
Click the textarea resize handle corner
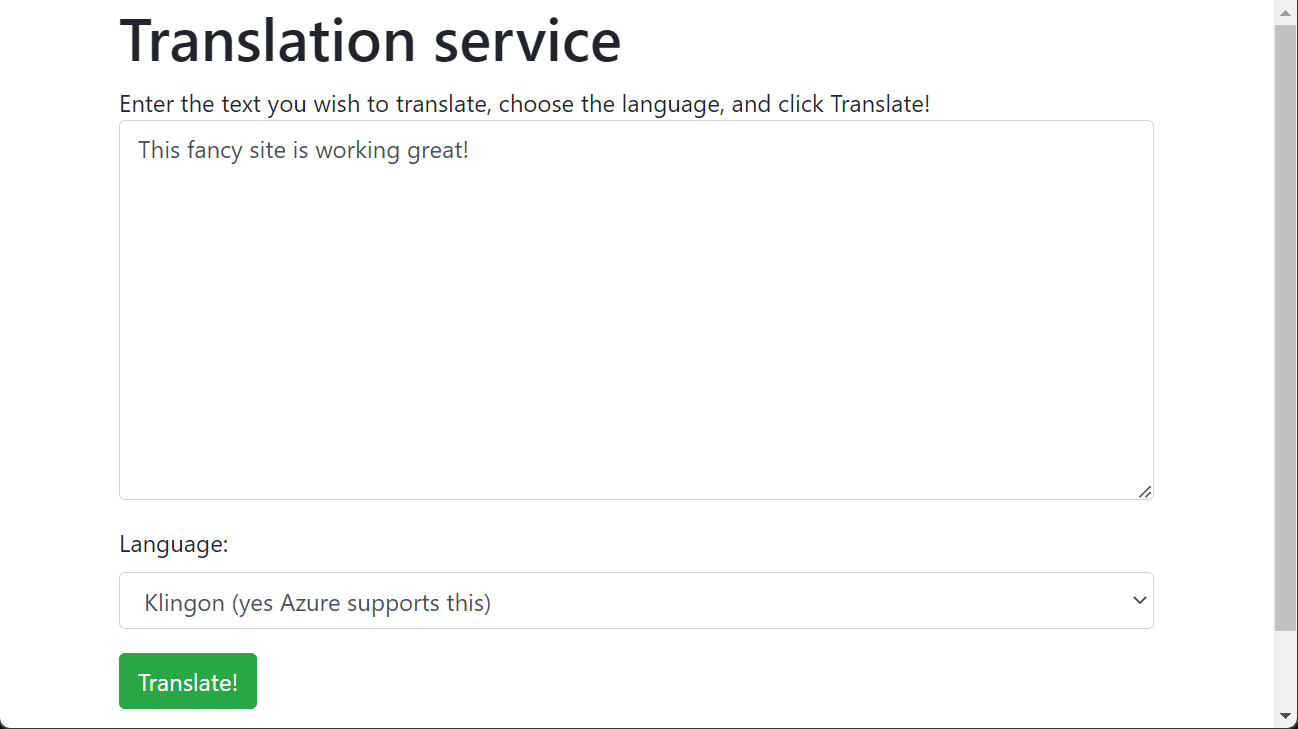(1145, 491)
